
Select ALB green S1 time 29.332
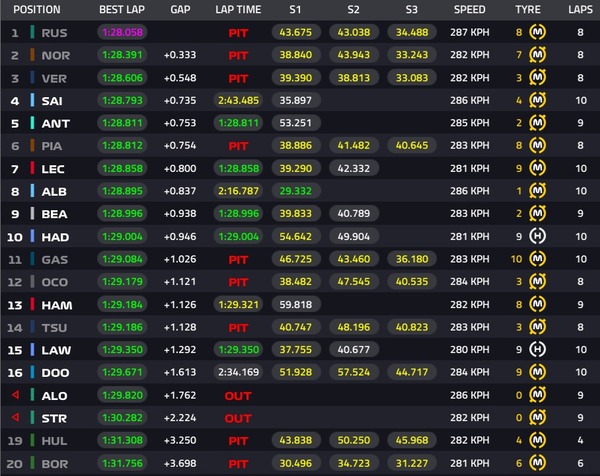(x=296, y=191)
